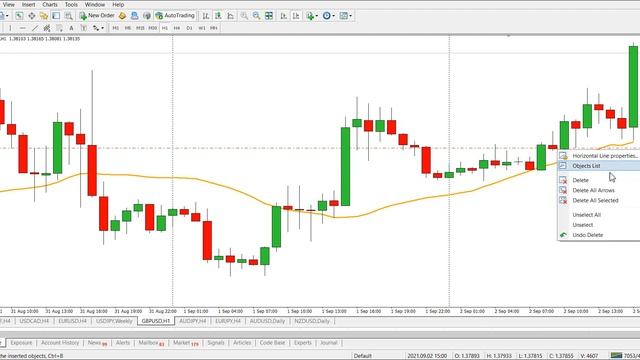Switch to H4 timeframe
The width and height of the screenshot is (640, 360).
click(x=177, y=28)
